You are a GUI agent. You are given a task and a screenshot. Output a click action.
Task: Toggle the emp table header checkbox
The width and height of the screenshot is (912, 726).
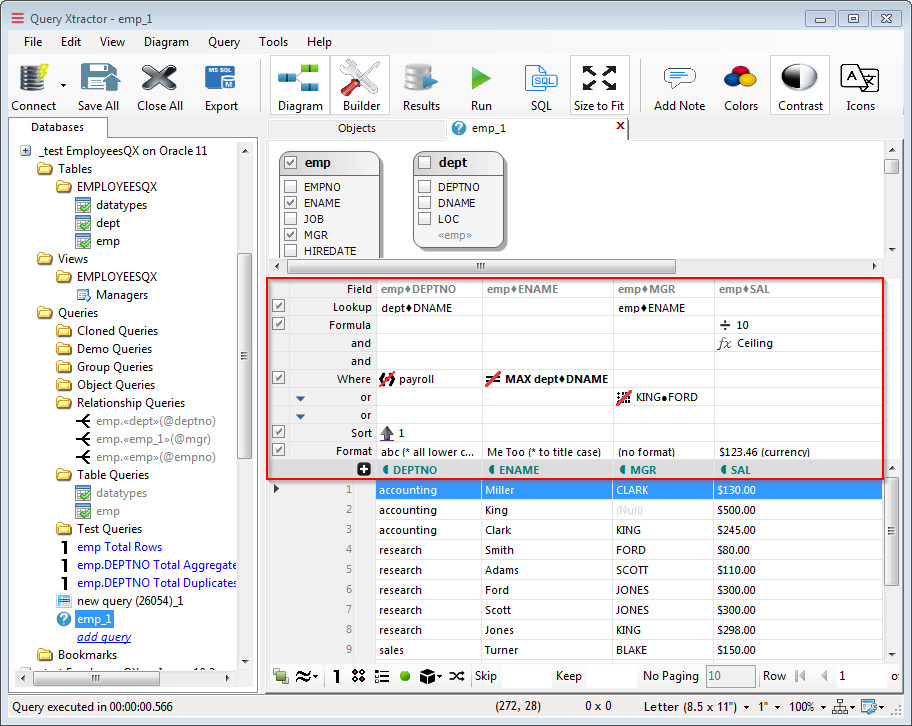coord(291,162)
